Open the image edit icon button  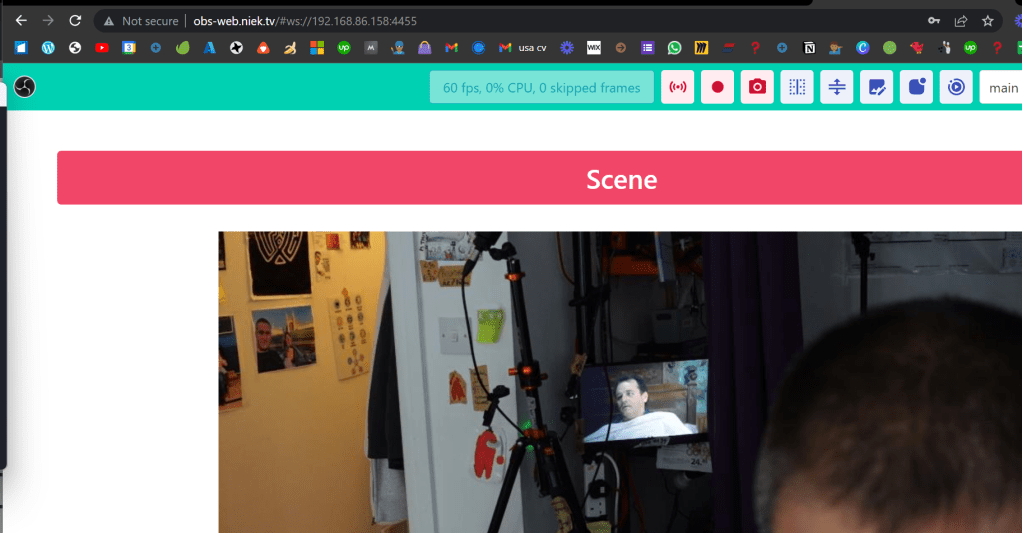pyautogui.click(x=877, y=87)
